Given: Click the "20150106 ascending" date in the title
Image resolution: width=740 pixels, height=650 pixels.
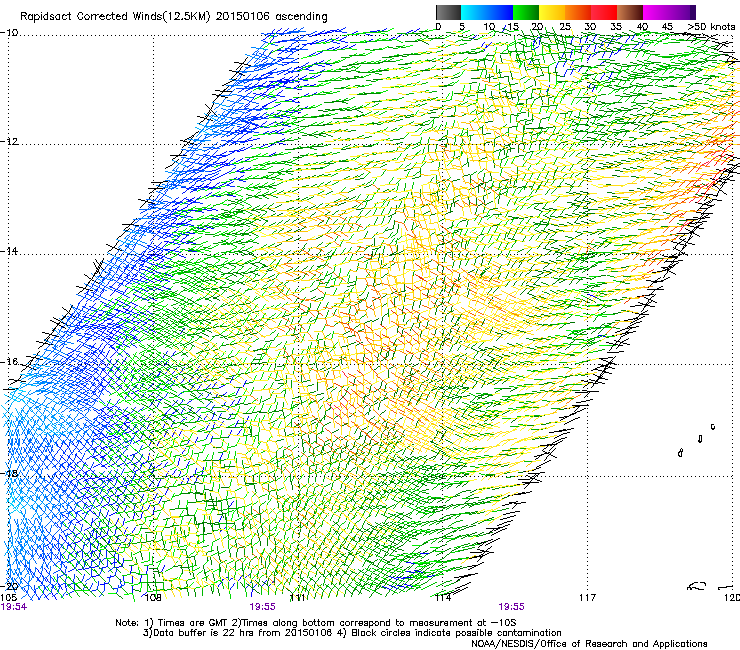Looking at the screenshot, I should pyautogui.click(x=271, y=17).
